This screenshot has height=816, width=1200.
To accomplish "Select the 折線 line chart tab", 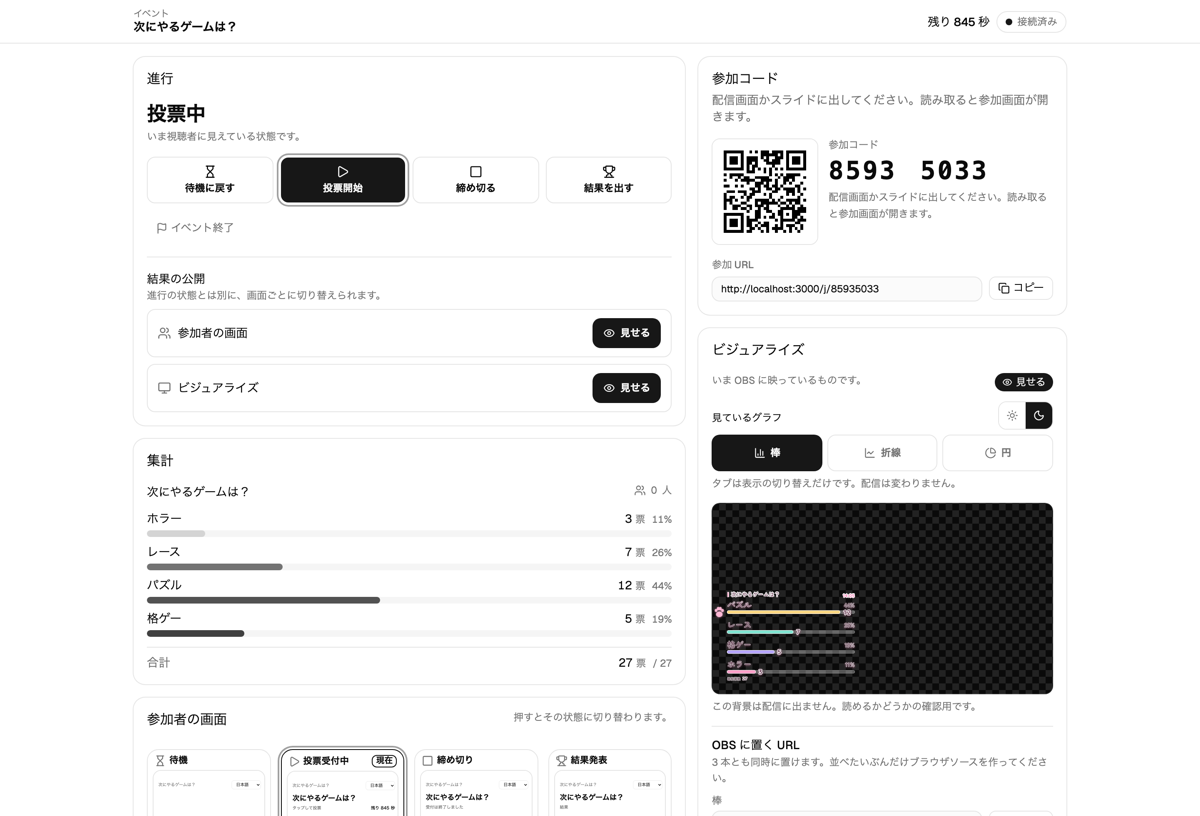I will coord(882,453).
